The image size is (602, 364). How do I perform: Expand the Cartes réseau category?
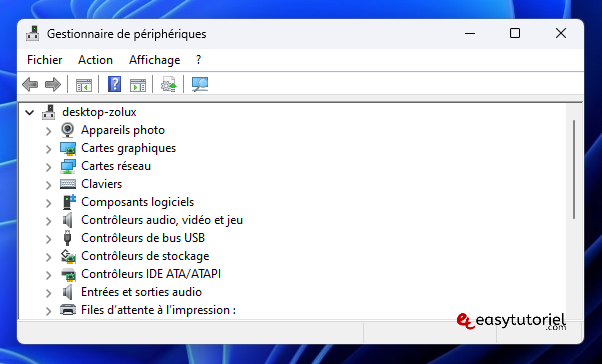48,167
